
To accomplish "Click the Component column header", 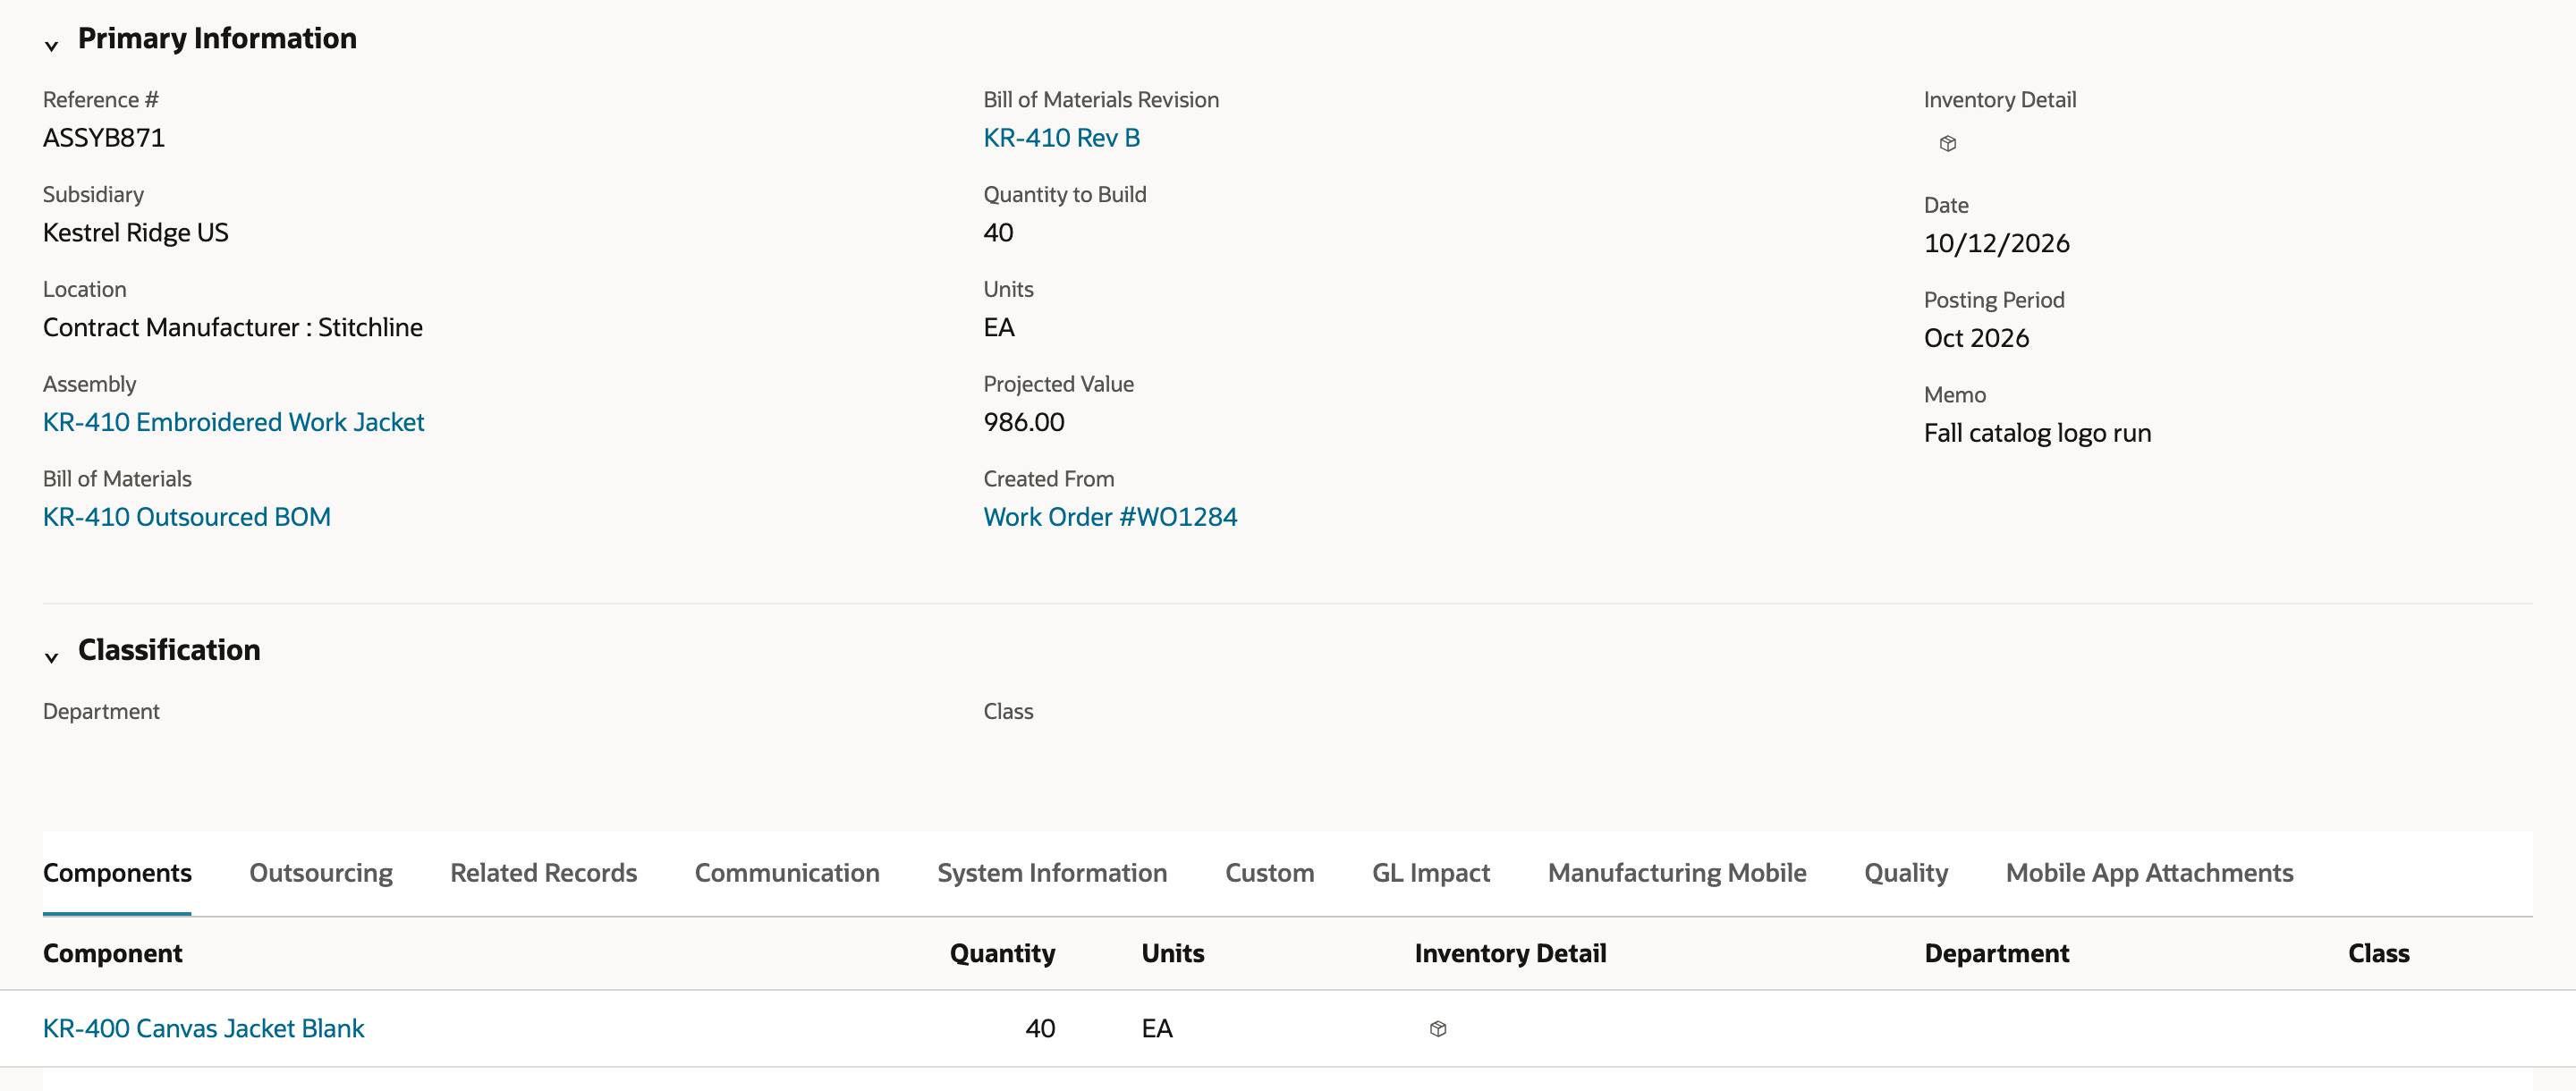I will [112, 953].
